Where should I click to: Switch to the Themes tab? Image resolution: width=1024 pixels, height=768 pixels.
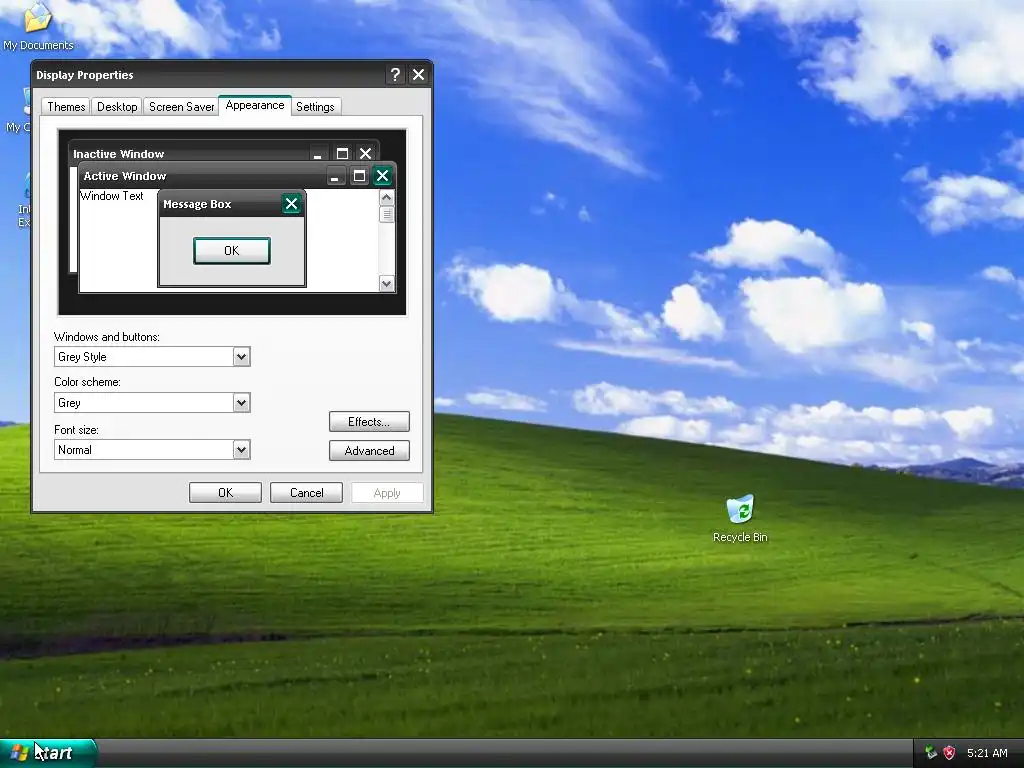(x=66, y=106)
